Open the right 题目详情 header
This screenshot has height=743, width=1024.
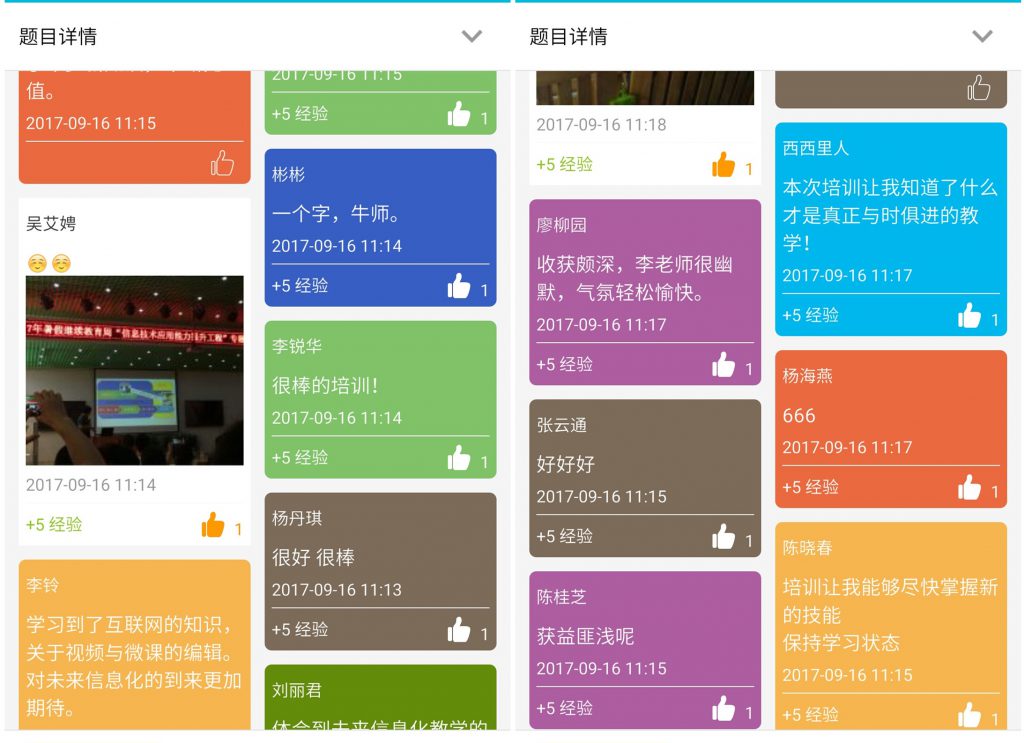pyautogui.click(x=568, y=37)
